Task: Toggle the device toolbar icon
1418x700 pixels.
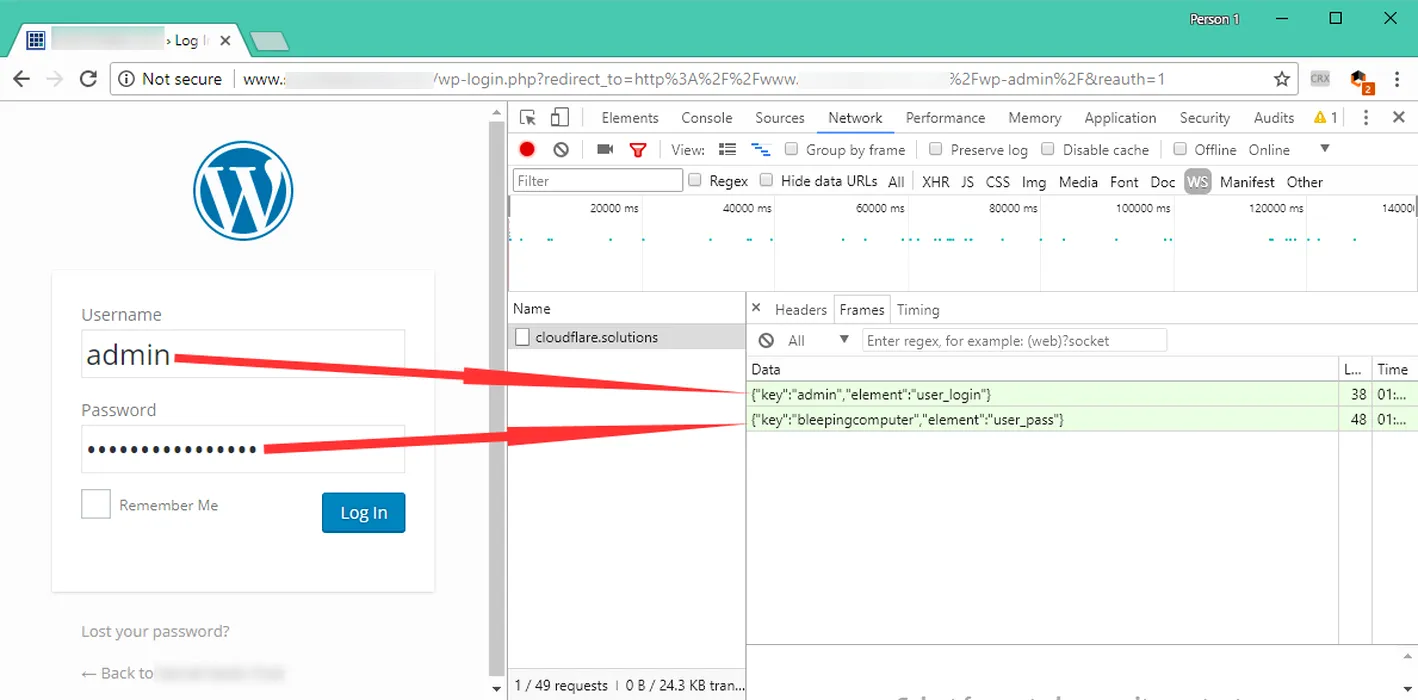Action: click(560, 118)
